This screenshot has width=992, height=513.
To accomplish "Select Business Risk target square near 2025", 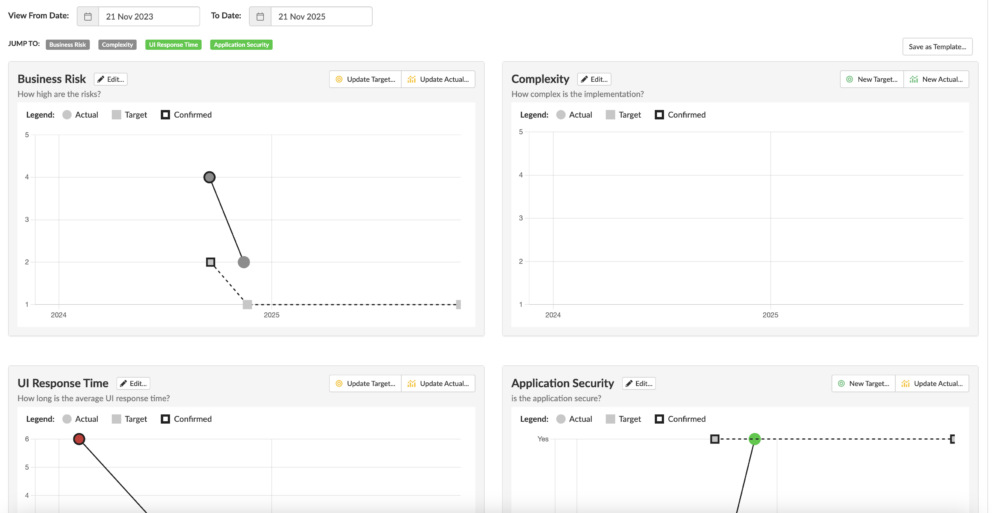I will tap(247, 304).
